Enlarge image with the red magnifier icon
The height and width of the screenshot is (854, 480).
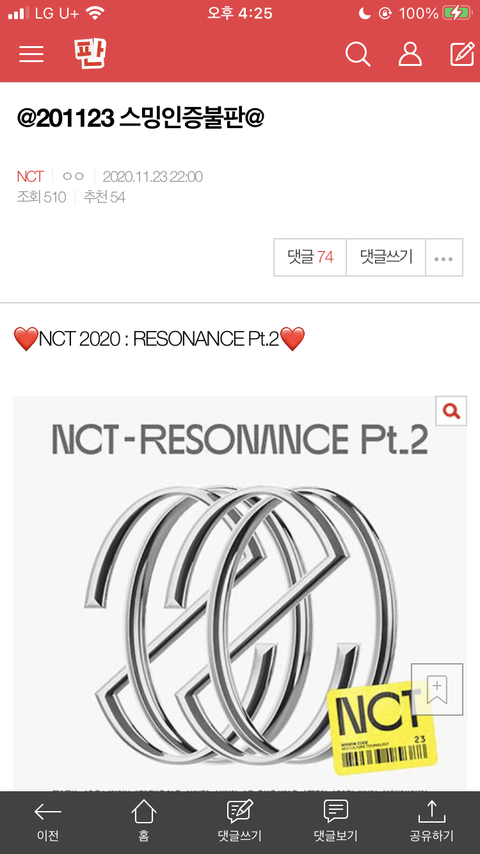451,411
